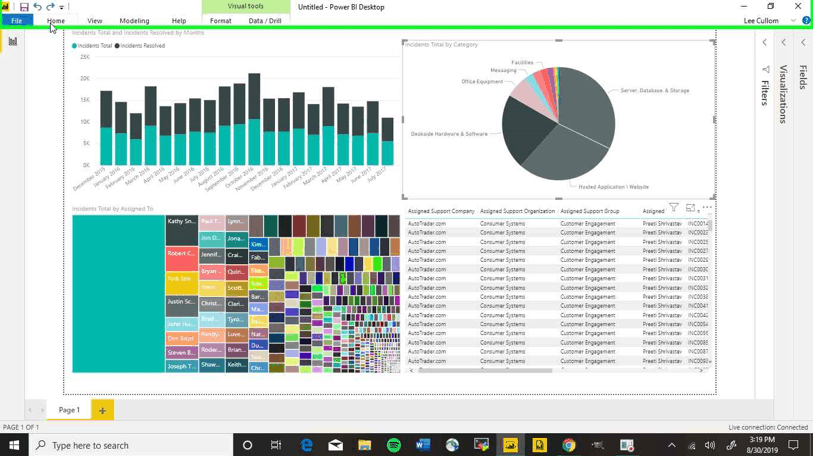Click the table's vertical scrollbar thumb
815x457 pixels.
coord(710,225)
